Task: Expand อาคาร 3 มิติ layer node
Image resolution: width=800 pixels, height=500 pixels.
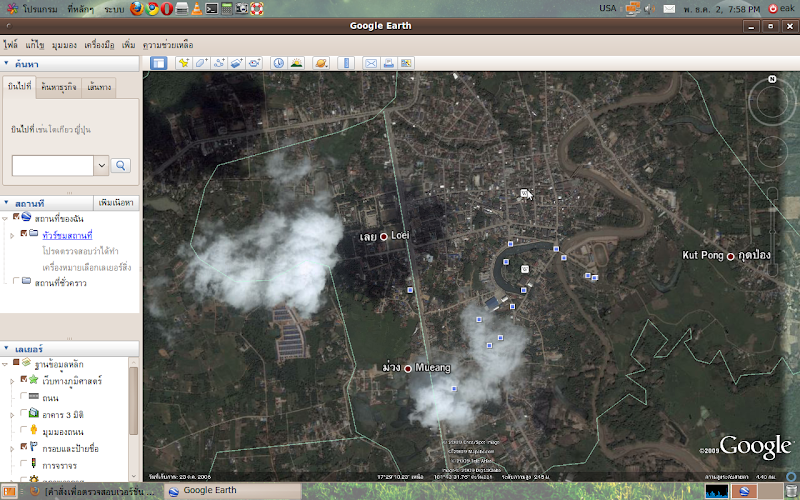Action: tap(12, 415)
